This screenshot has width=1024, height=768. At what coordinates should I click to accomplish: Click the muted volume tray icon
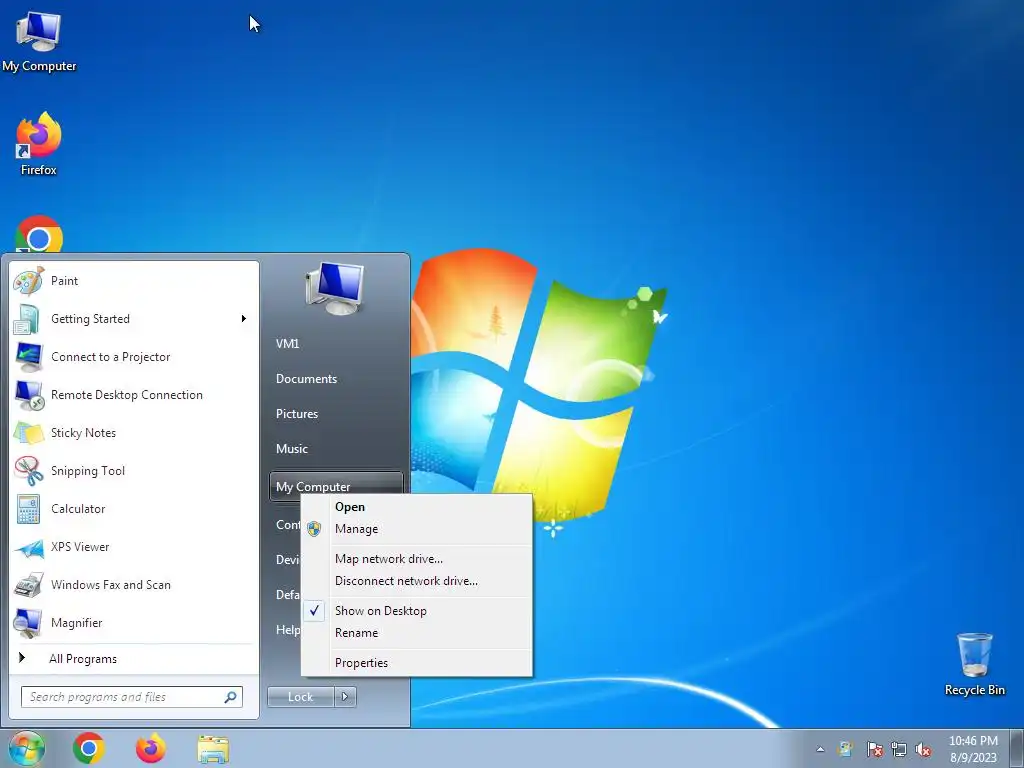pyautogui.click(x=923, y=749)
